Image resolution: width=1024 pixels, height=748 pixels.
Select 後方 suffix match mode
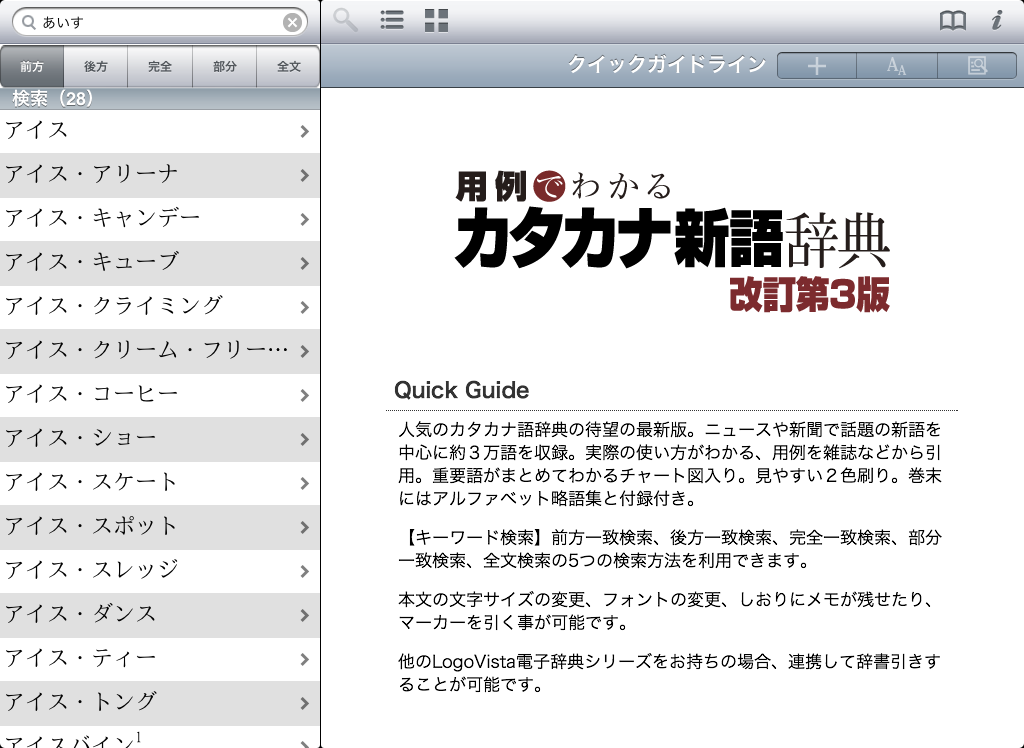point(96,67)
